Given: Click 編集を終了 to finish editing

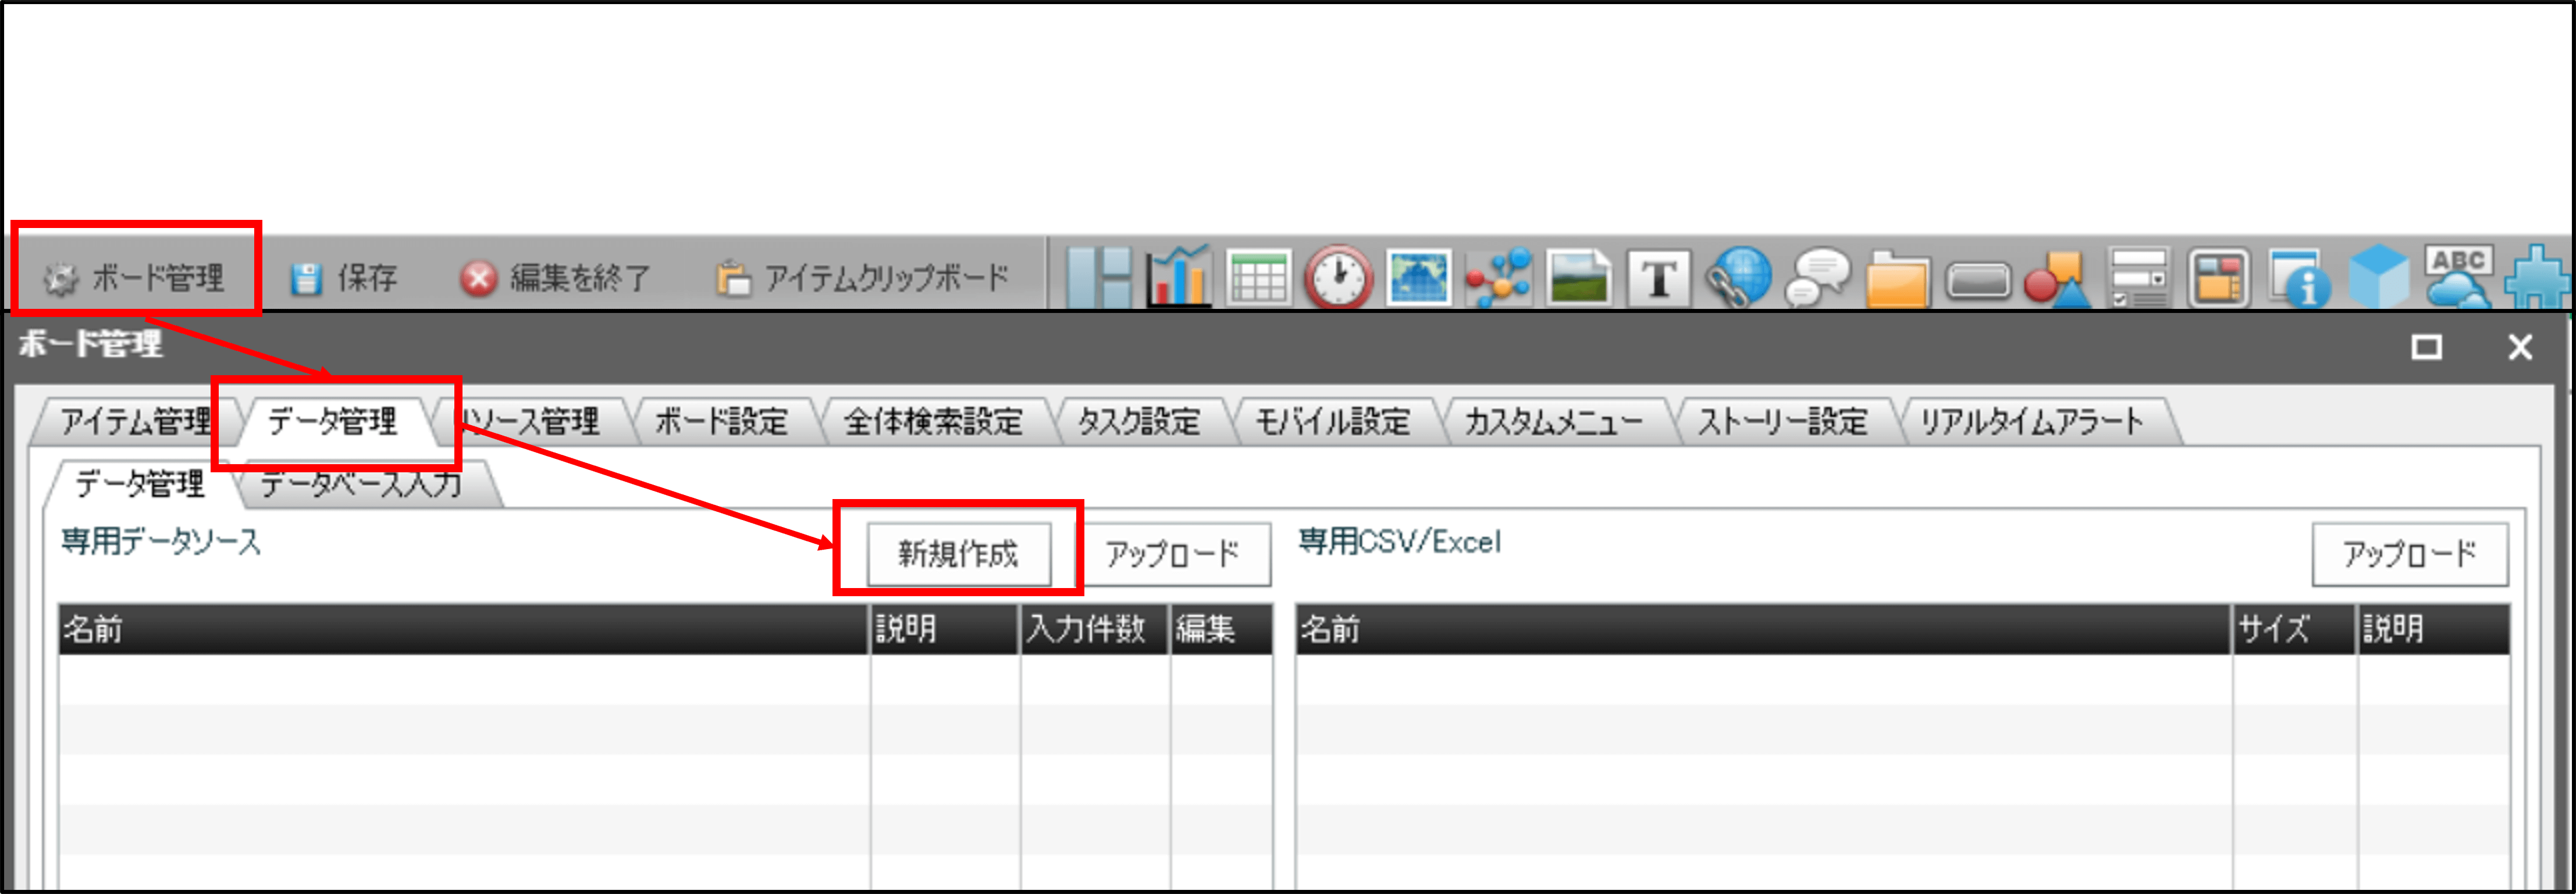Looking at the screenshot, I should (556, 277).
